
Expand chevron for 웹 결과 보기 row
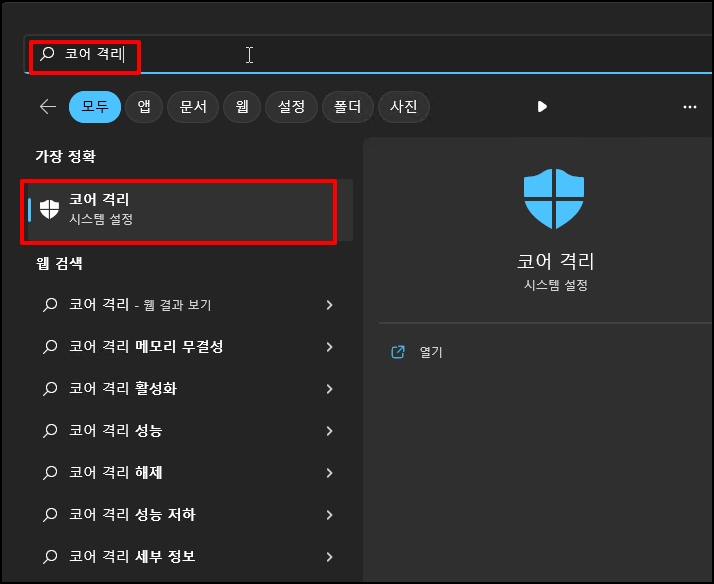329,305
